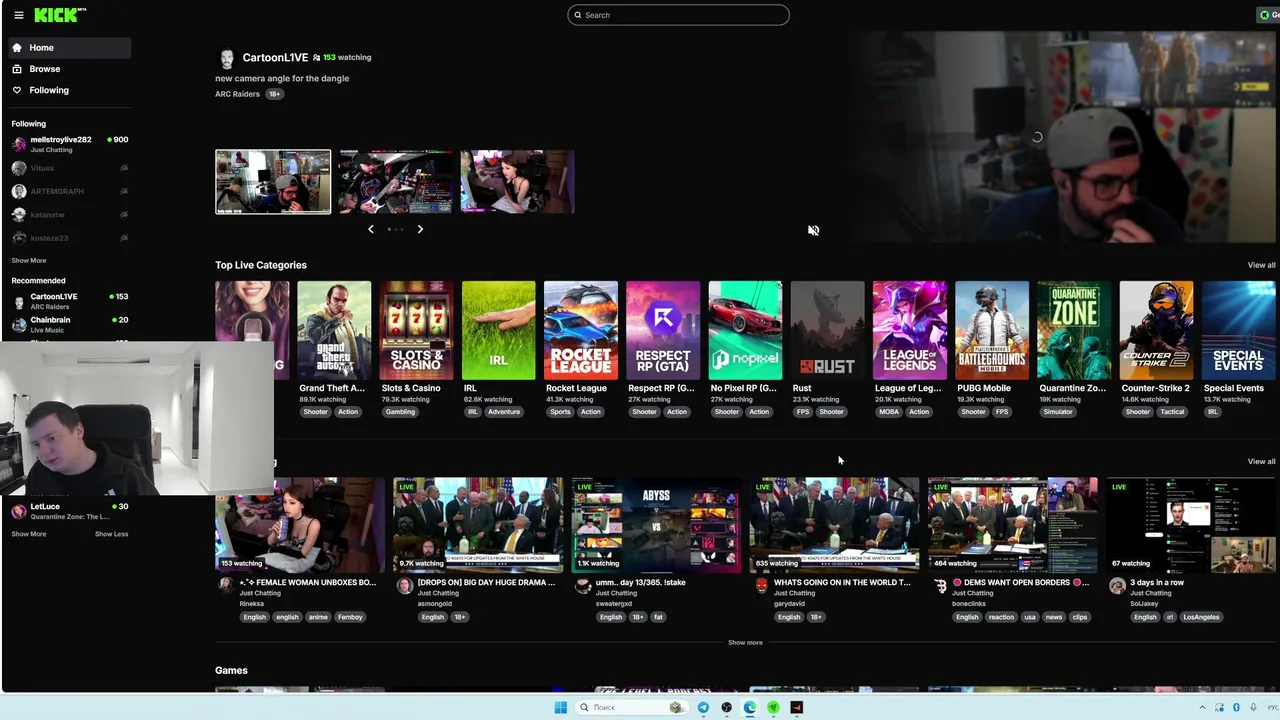Click the Kick logo
1280x720 pixels.
point(56,15)
